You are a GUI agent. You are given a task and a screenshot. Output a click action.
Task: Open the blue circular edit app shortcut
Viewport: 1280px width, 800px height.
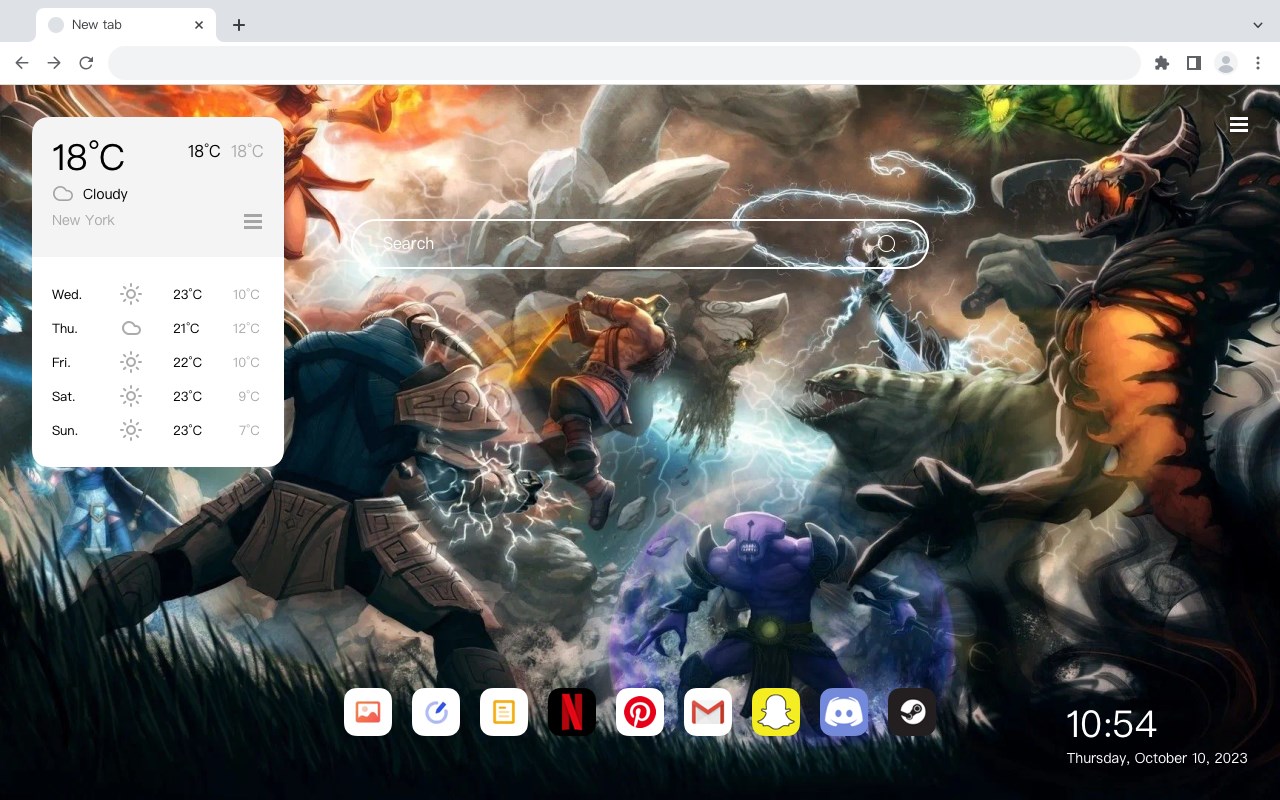click(x=436, y=712)
